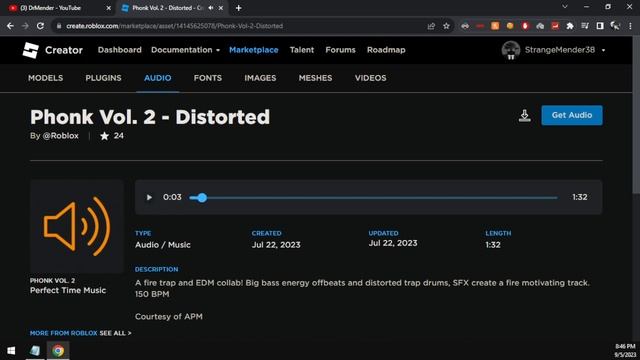Download the audio with the download icon
The image size is (640, 360).
pyautogui.click(x=524, y=116)
